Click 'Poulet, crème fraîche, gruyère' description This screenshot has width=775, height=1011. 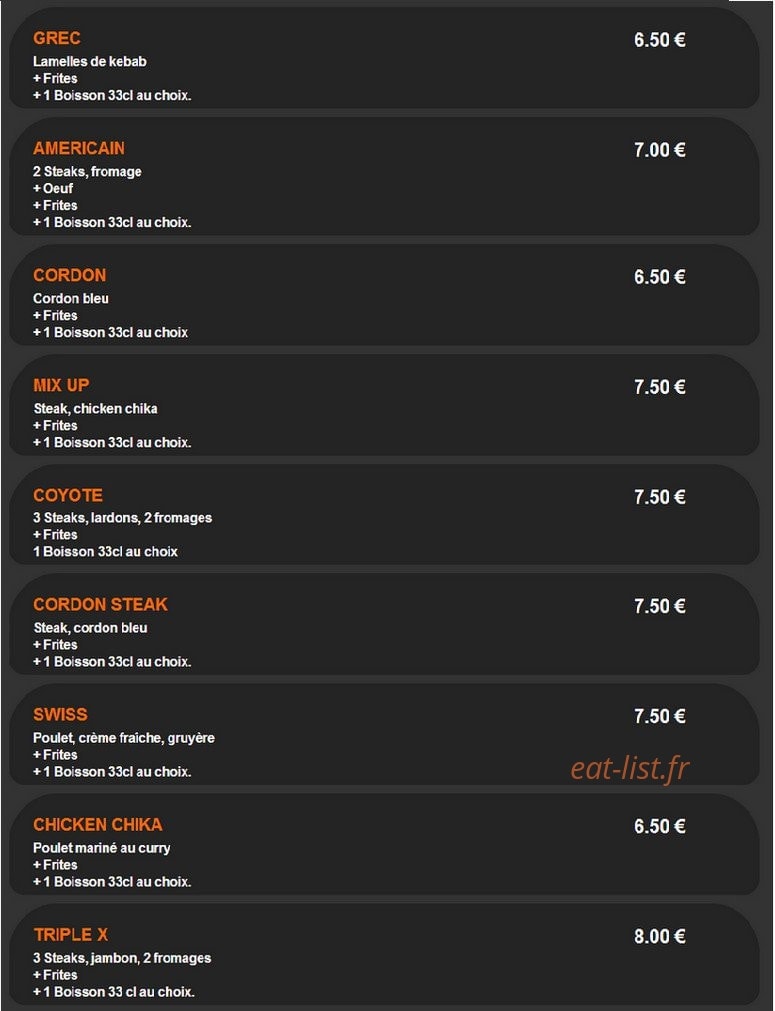[x=124, y=738]
